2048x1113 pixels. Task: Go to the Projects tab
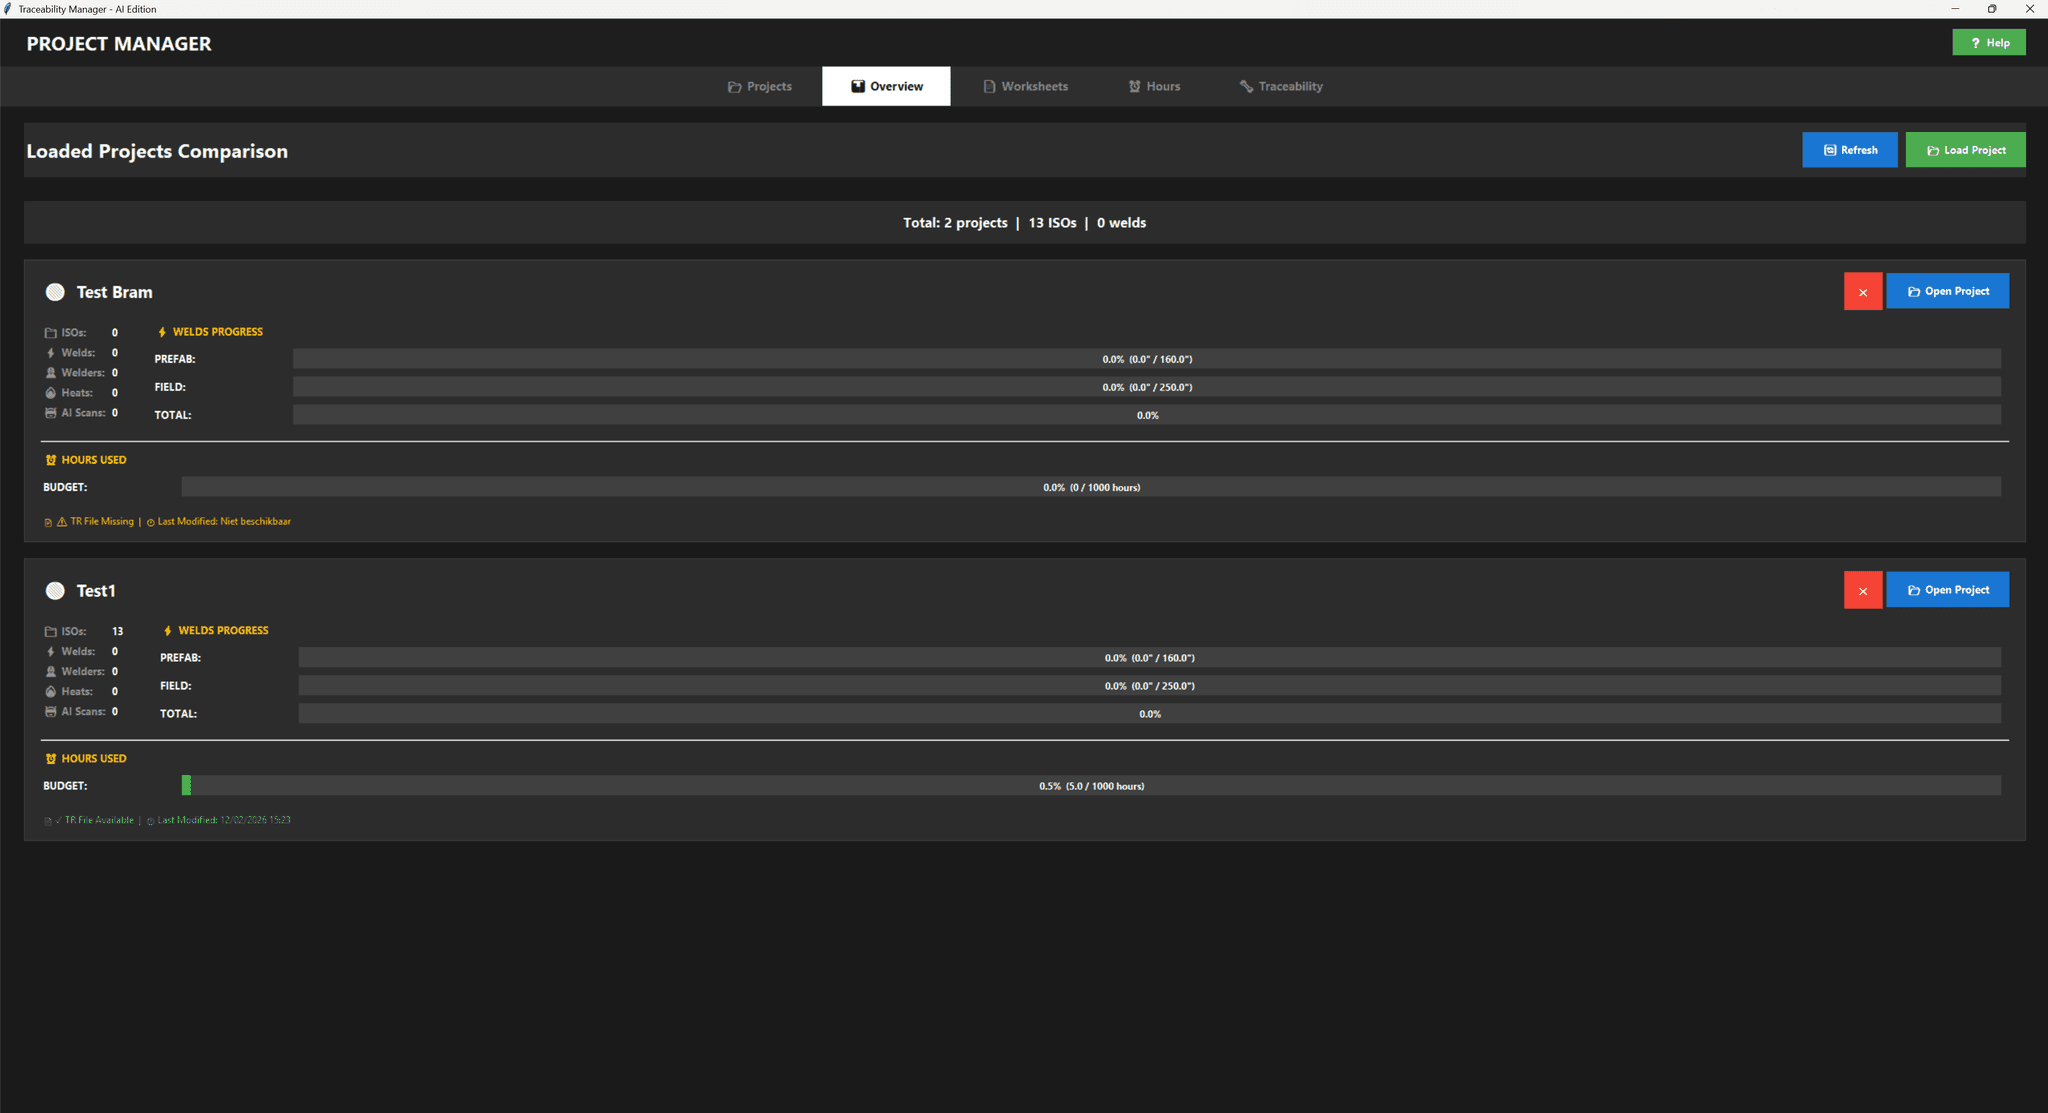click(760, 86)
